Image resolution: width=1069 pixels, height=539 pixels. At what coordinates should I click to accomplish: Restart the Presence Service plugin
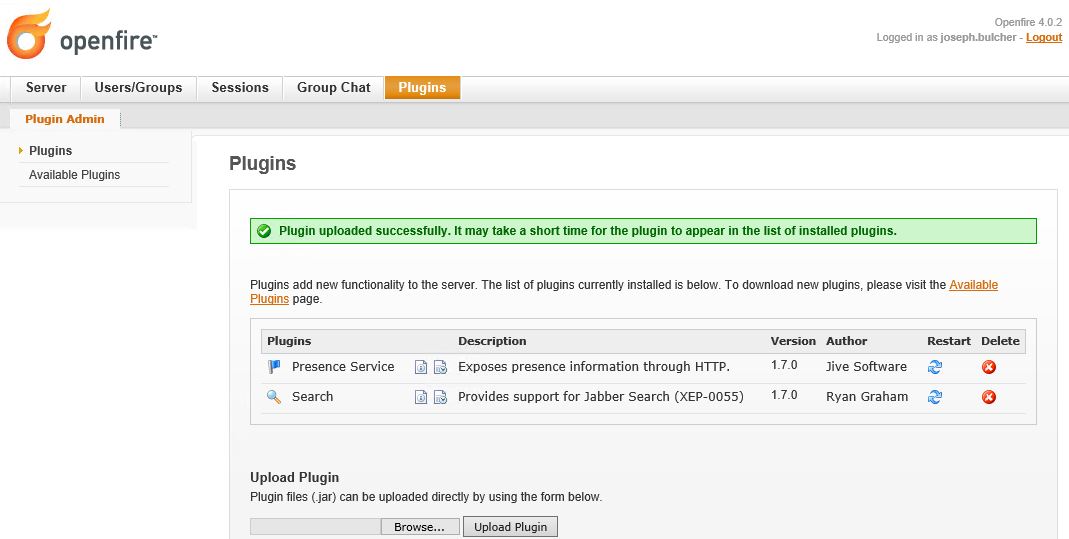click(935, 367)
